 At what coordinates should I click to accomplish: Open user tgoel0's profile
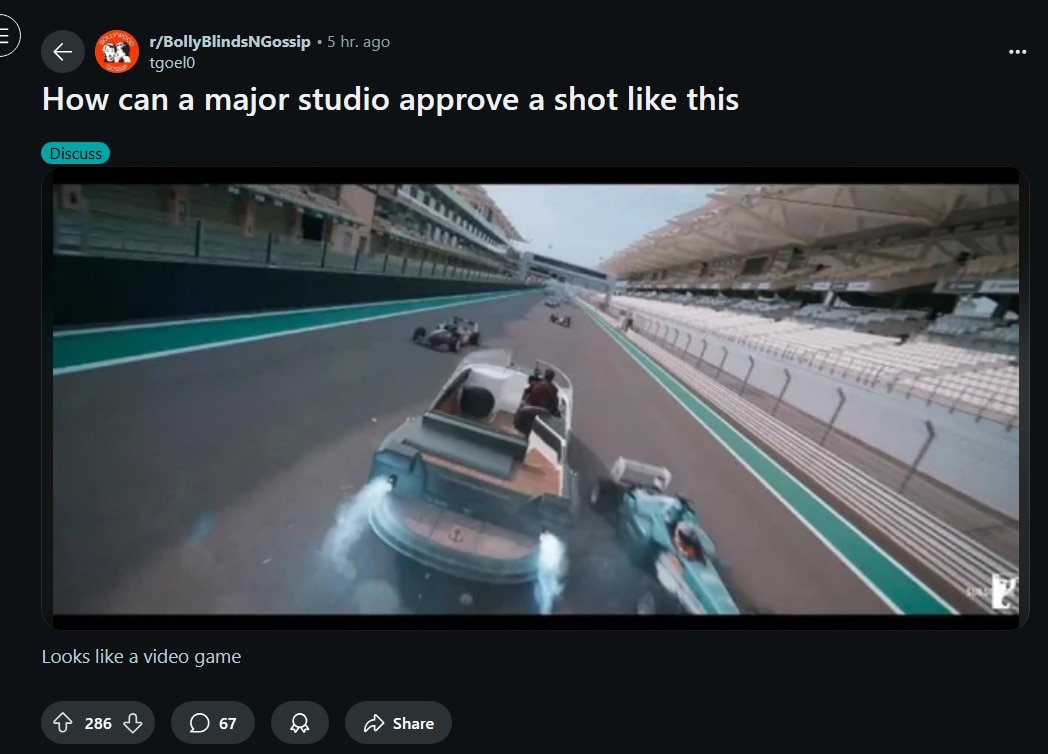click(x=172, y=63)
